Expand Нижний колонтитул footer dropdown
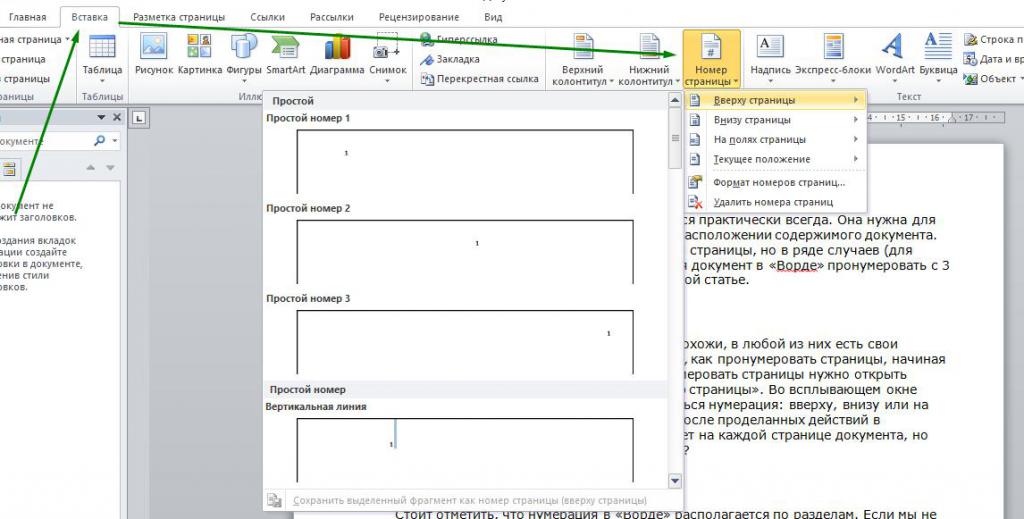 [x=649, y=59]
